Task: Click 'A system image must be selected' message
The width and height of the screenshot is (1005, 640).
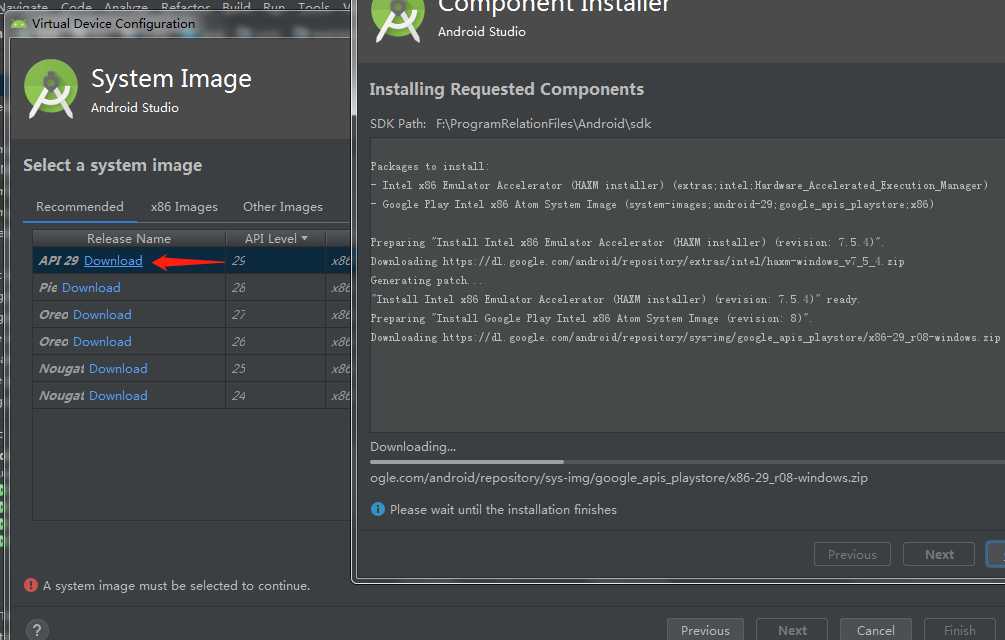Action: pyautogui.click(x=176, y=586)
